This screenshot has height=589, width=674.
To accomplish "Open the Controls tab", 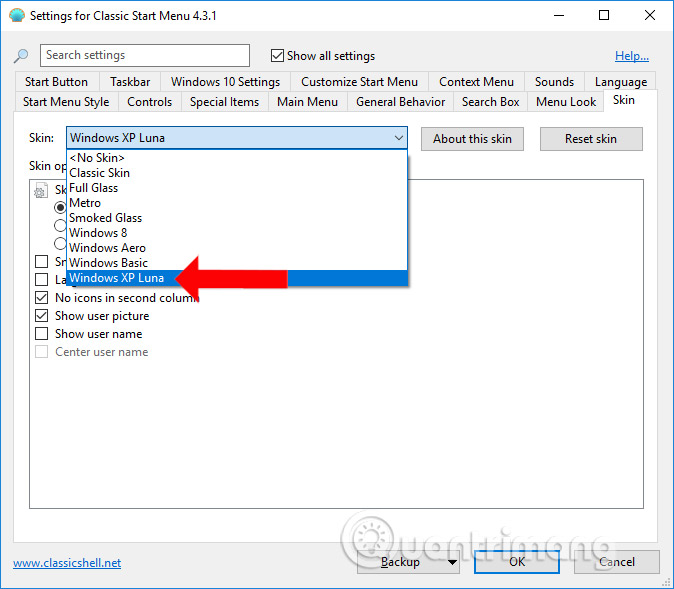I will [150, 102].
